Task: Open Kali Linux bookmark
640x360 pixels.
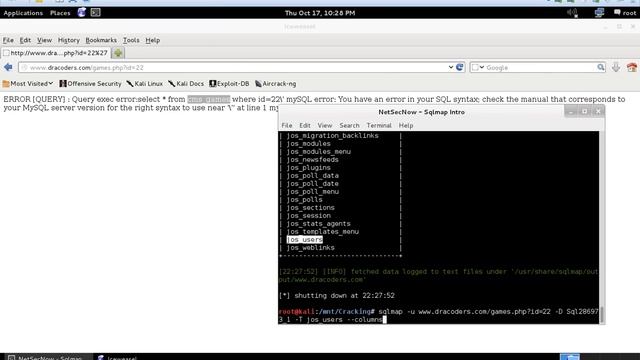Action: click(144, 84)
